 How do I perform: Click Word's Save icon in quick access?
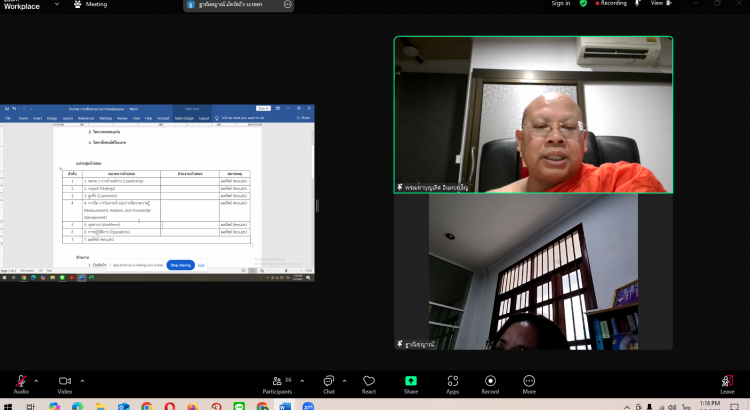point(7,109)
